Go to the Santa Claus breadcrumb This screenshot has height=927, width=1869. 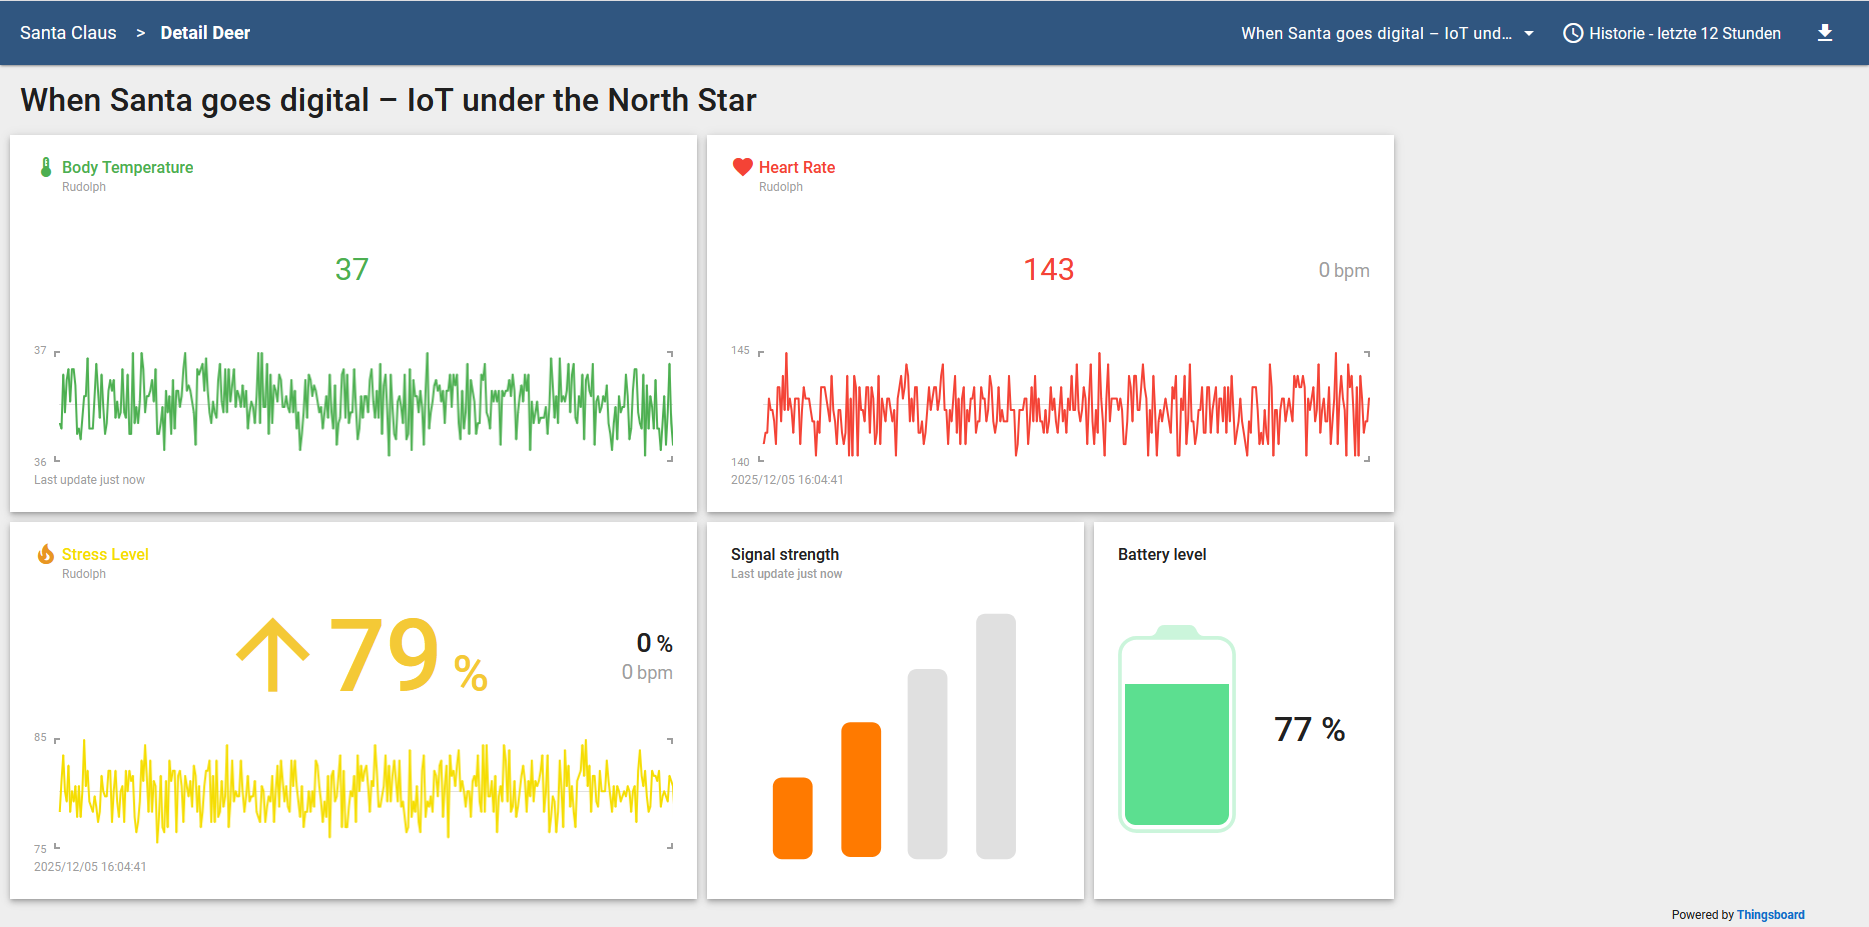coord(68,33)
